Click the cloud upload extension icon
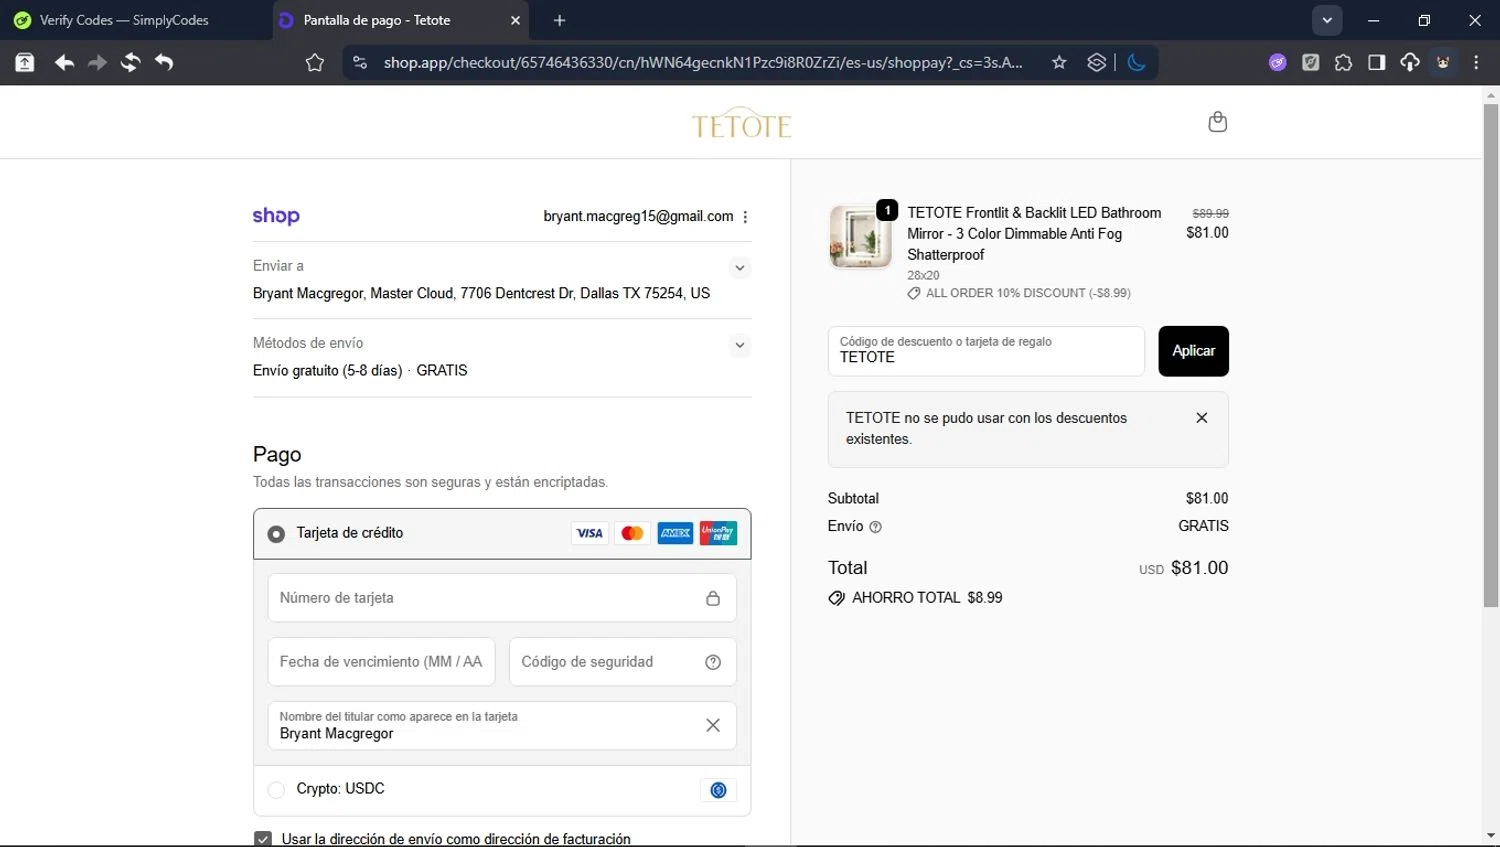Screen dimensions: 1500x847 pyautogui.click(x=1410, y=62)
